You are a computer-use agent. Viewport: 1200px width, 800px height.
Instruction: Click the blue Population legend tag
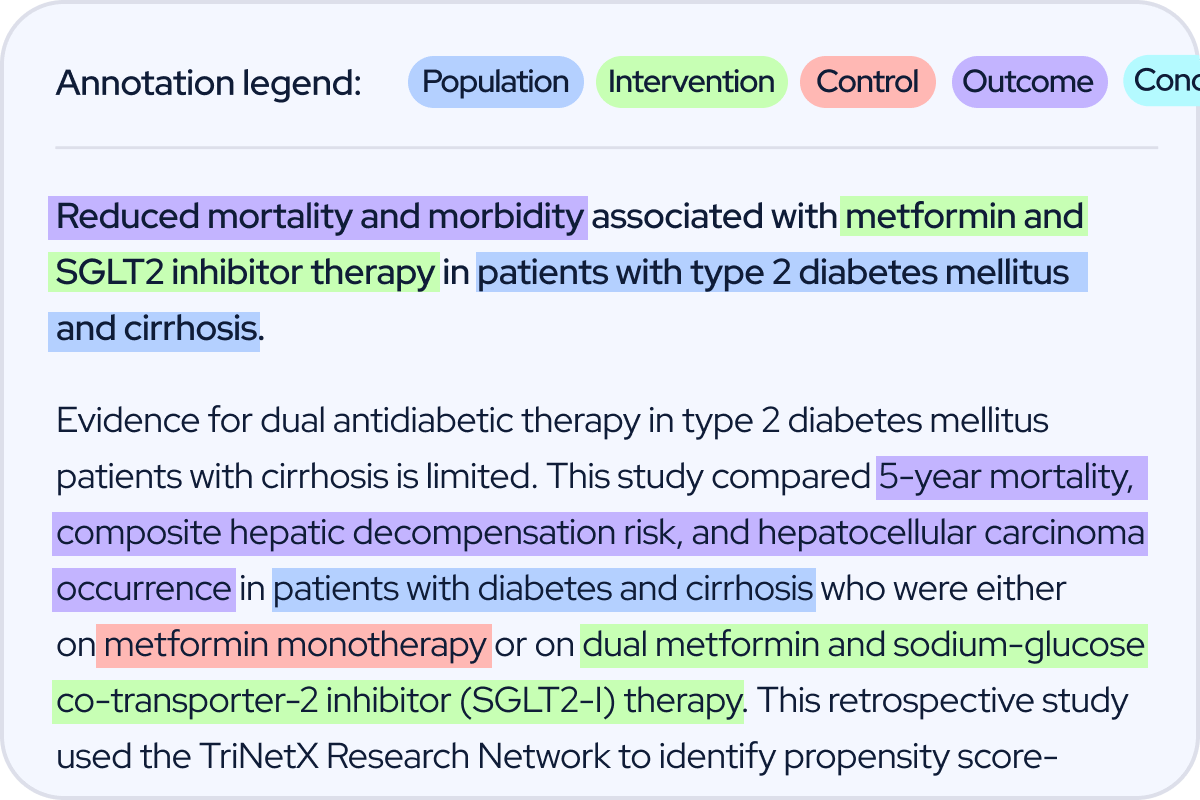(495, 82)
